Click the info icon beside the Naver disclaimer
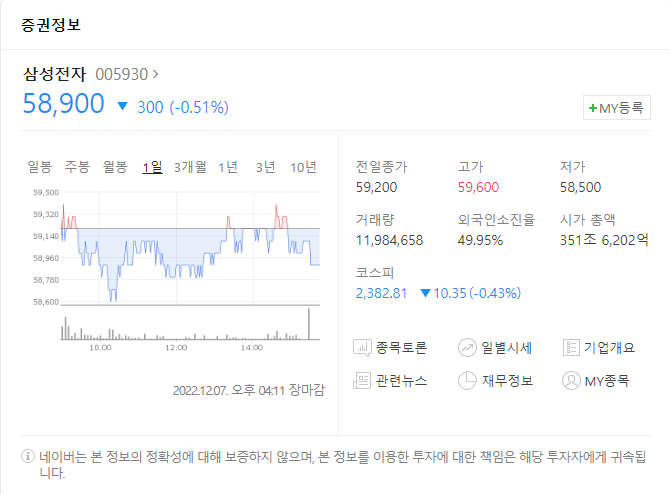The height and width of the screenshot is (494, 669). (28, 456)
